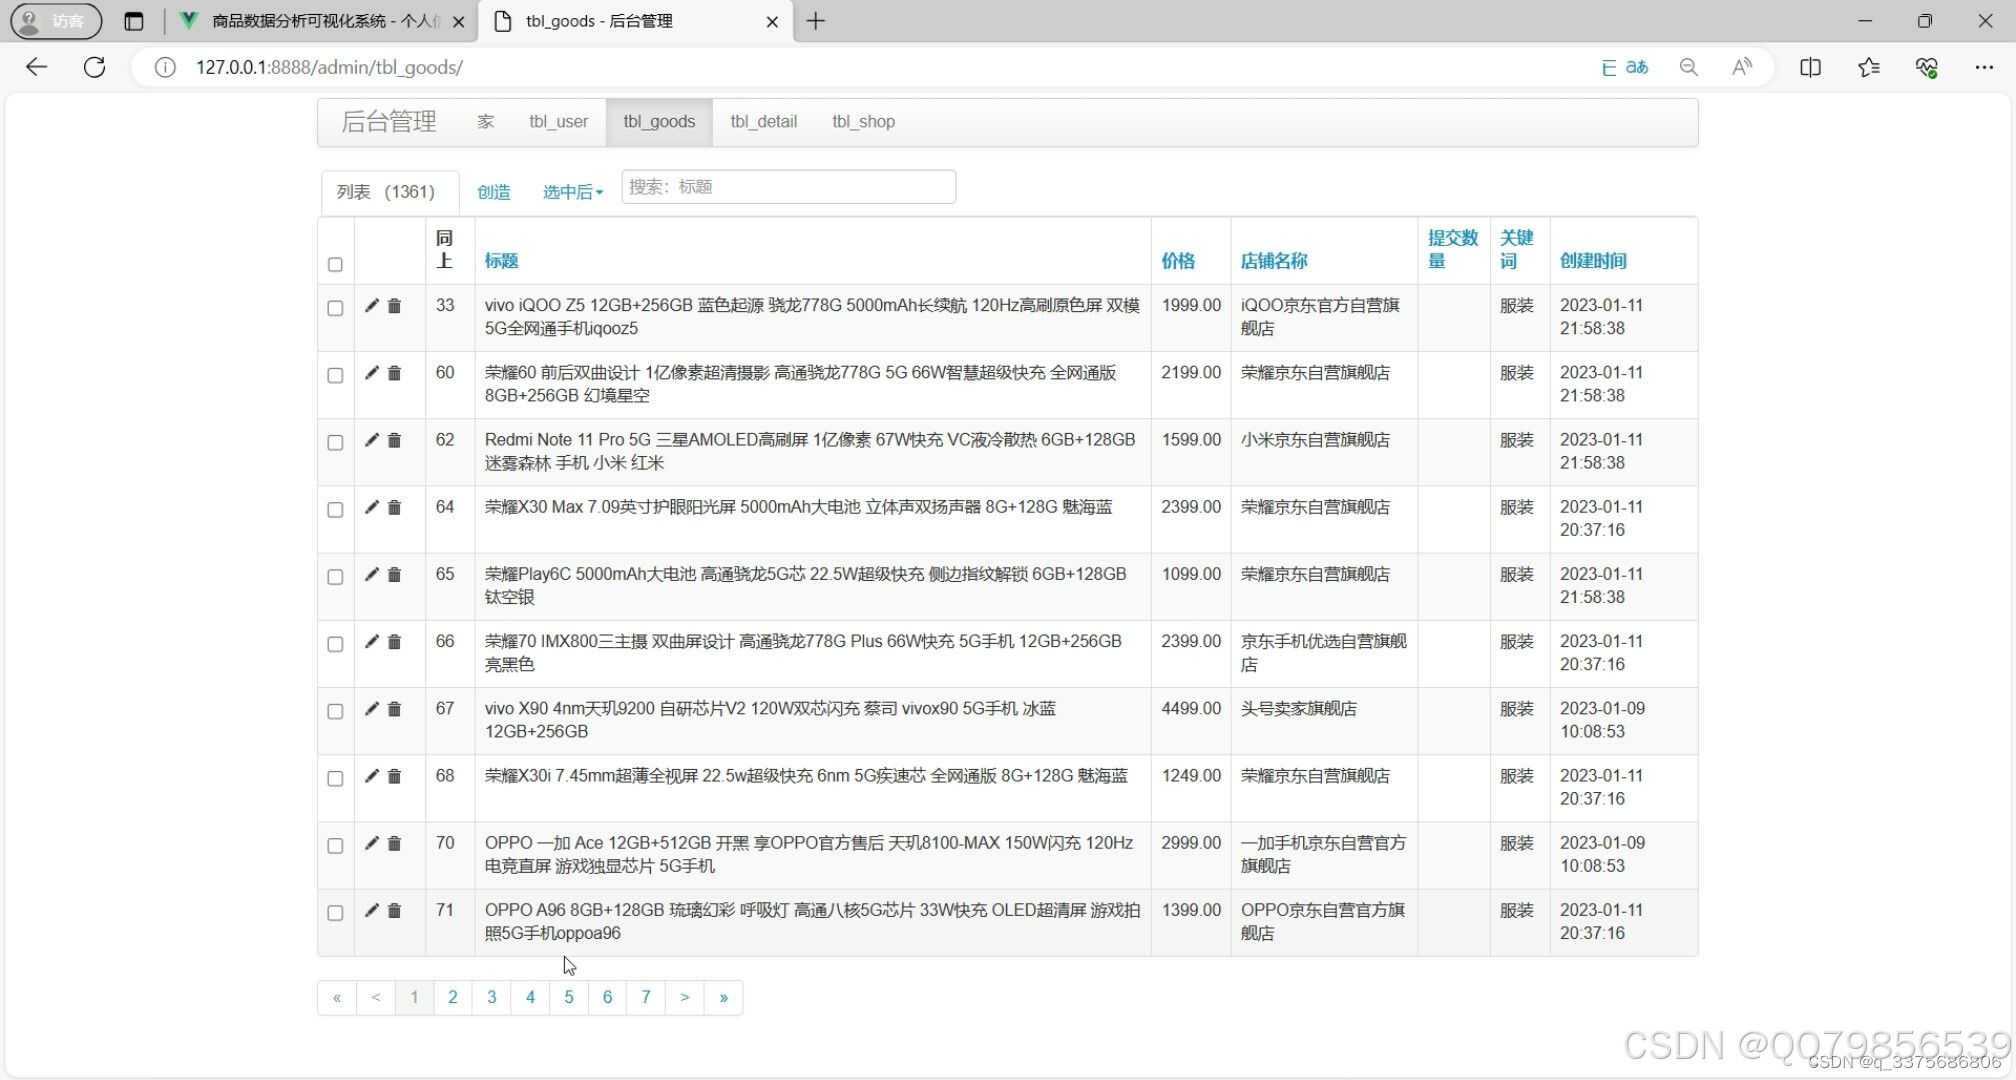Viewport: 2016px width, 1080px height.
Task: Delete the 荣耀60 row with trash icon
Action: coord(394,373)
